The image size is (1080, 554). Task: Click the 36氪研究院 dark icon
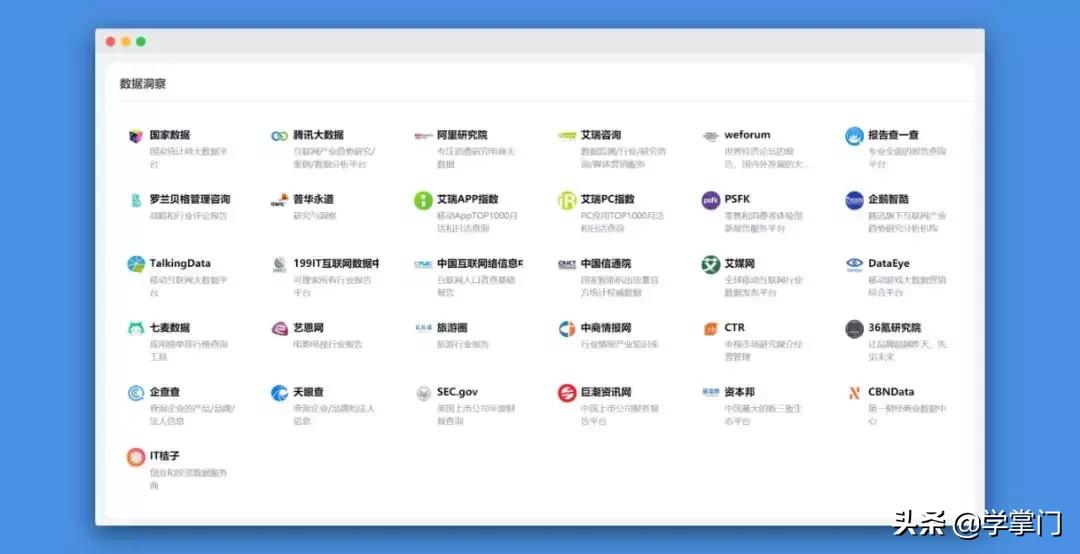tap(854, 328)
